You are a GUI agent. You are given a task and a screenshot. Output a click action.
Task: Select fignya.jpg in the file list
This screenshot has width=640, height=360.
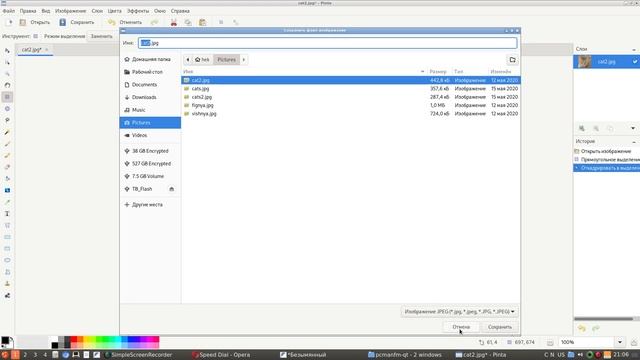pos(351,105)
